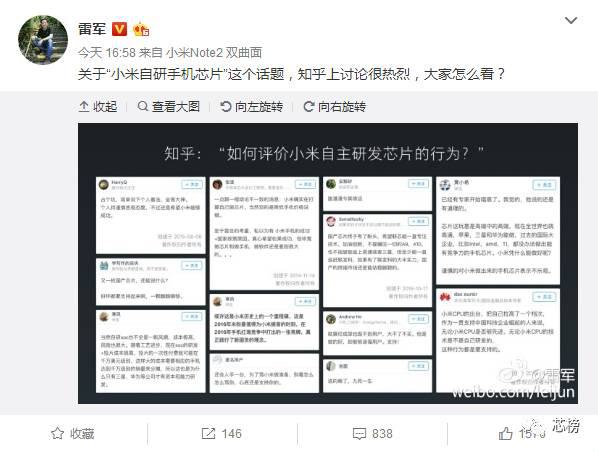Click the clockwise rotate arrow icon

point(309,106)
